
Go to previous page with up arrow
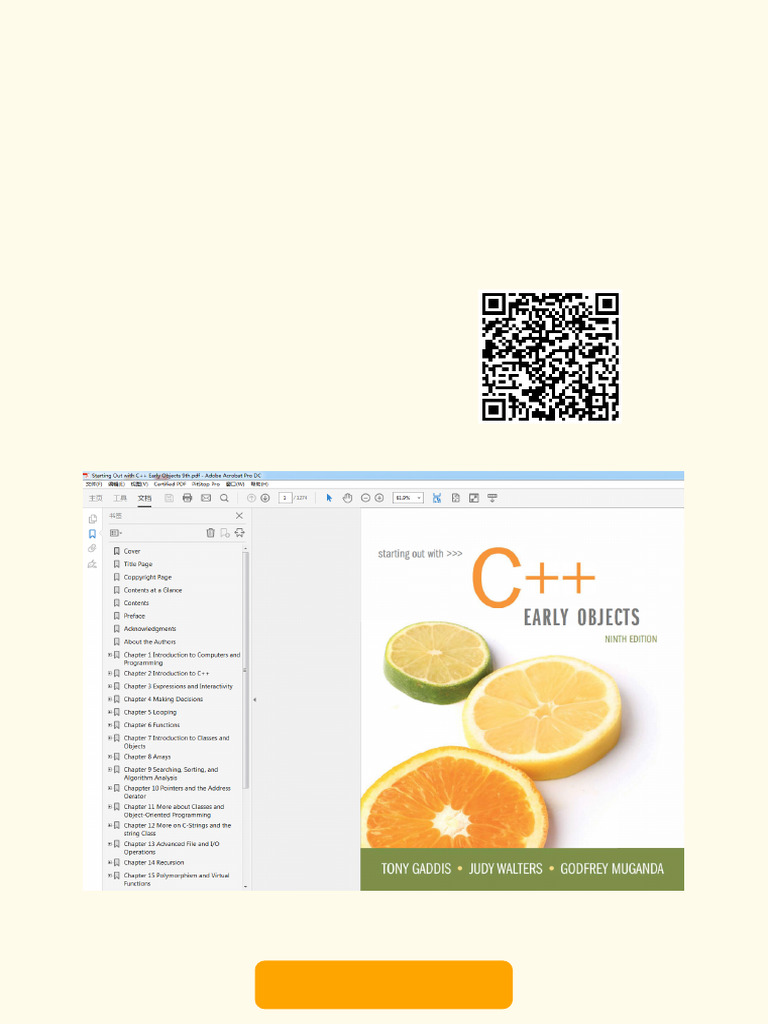[251, 498]
